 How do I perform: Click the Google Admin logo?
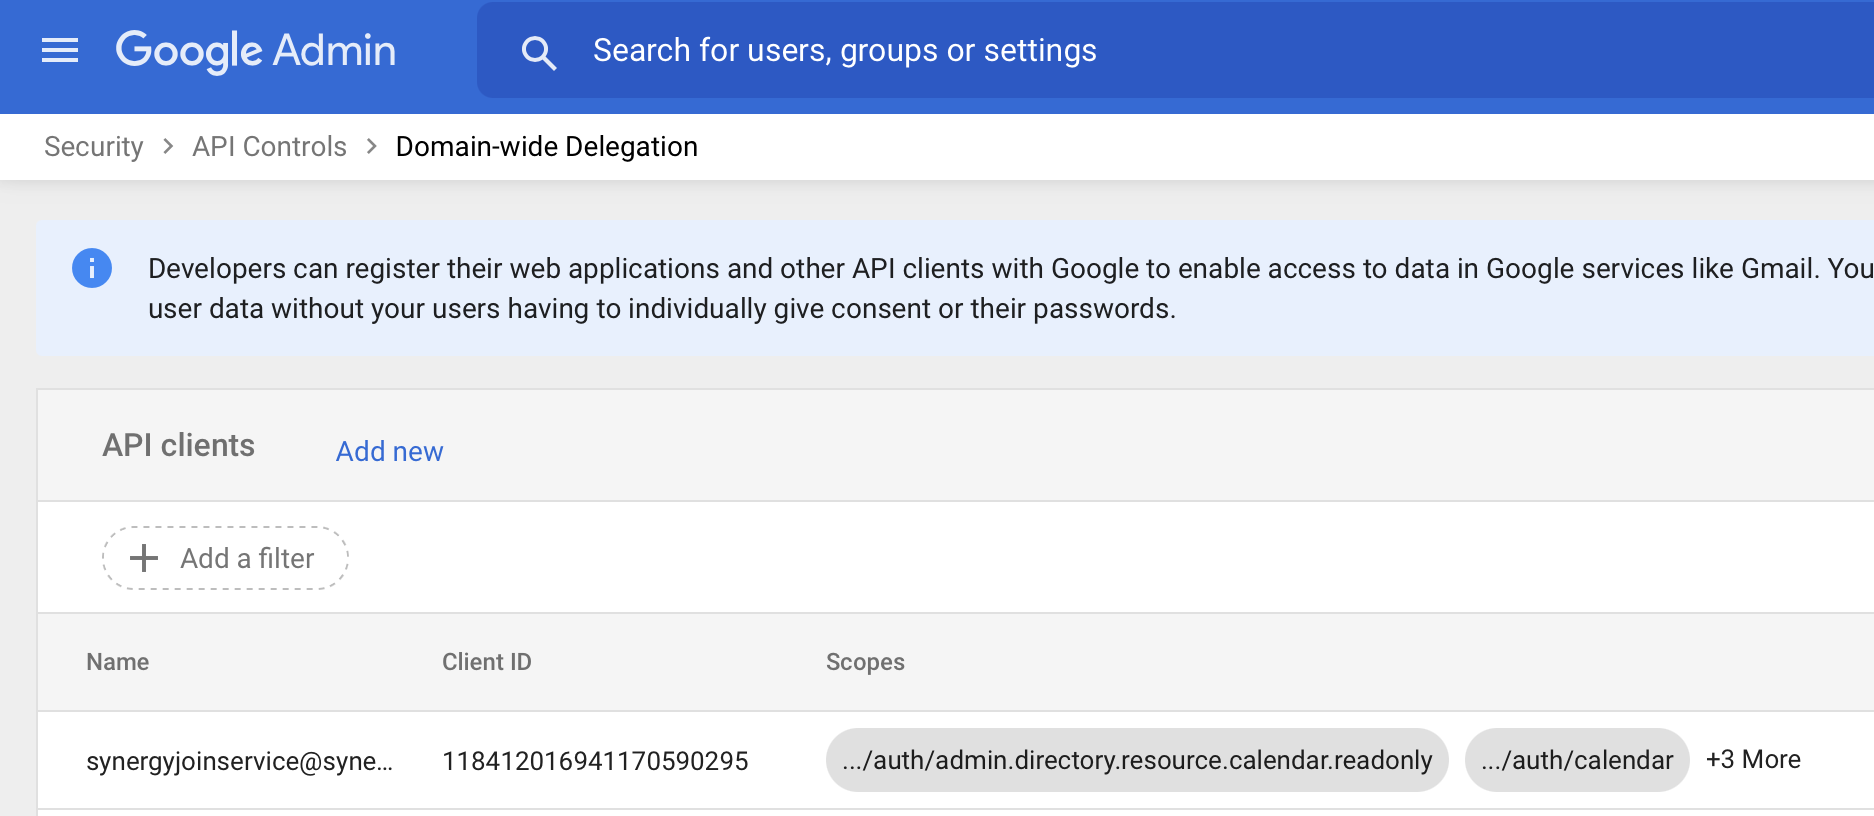point(256,51)
